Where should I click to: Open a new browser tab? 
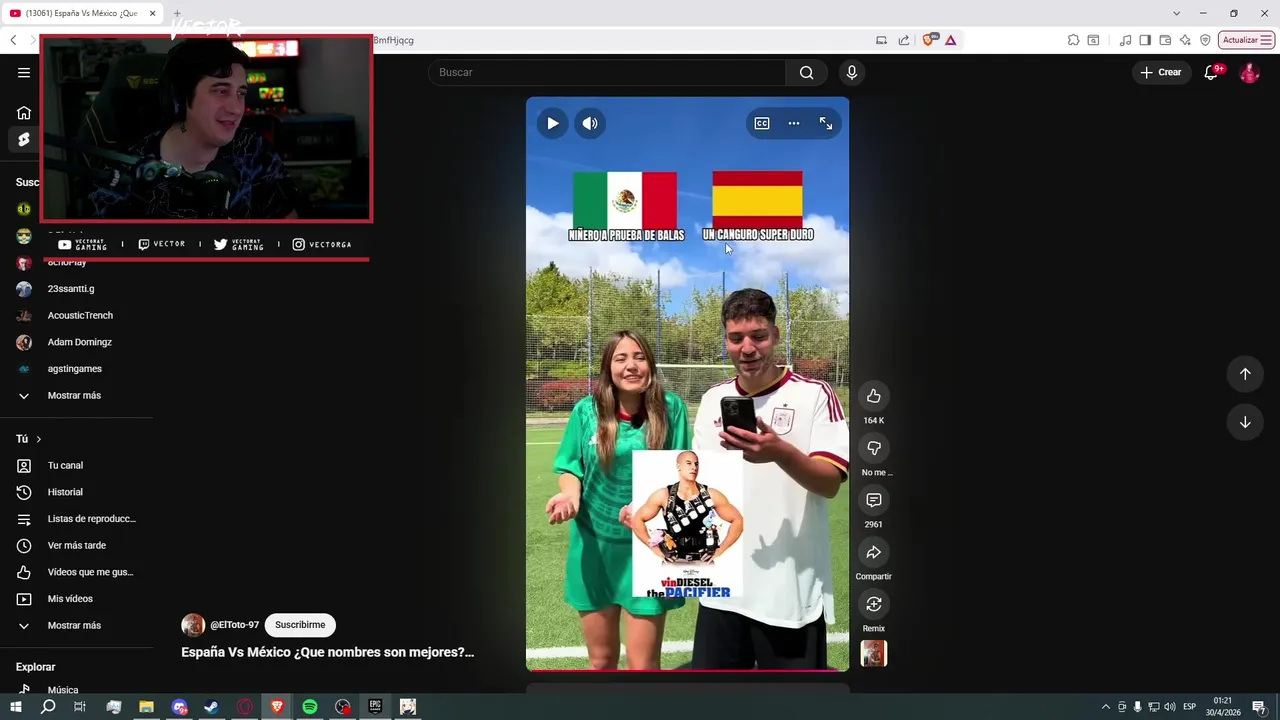coord(177,13)
